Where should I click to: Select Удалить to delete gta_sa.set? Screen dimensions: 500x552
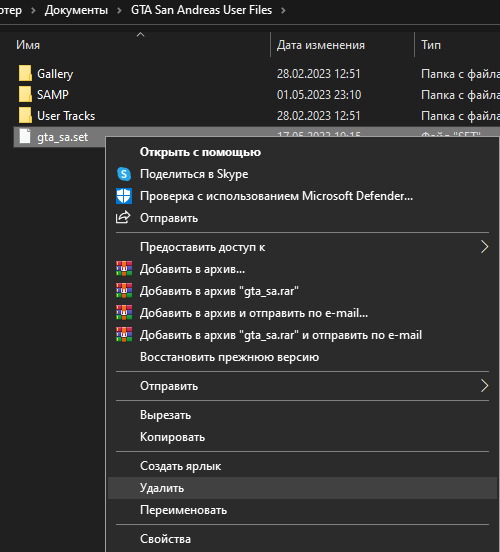coord(302,488)
